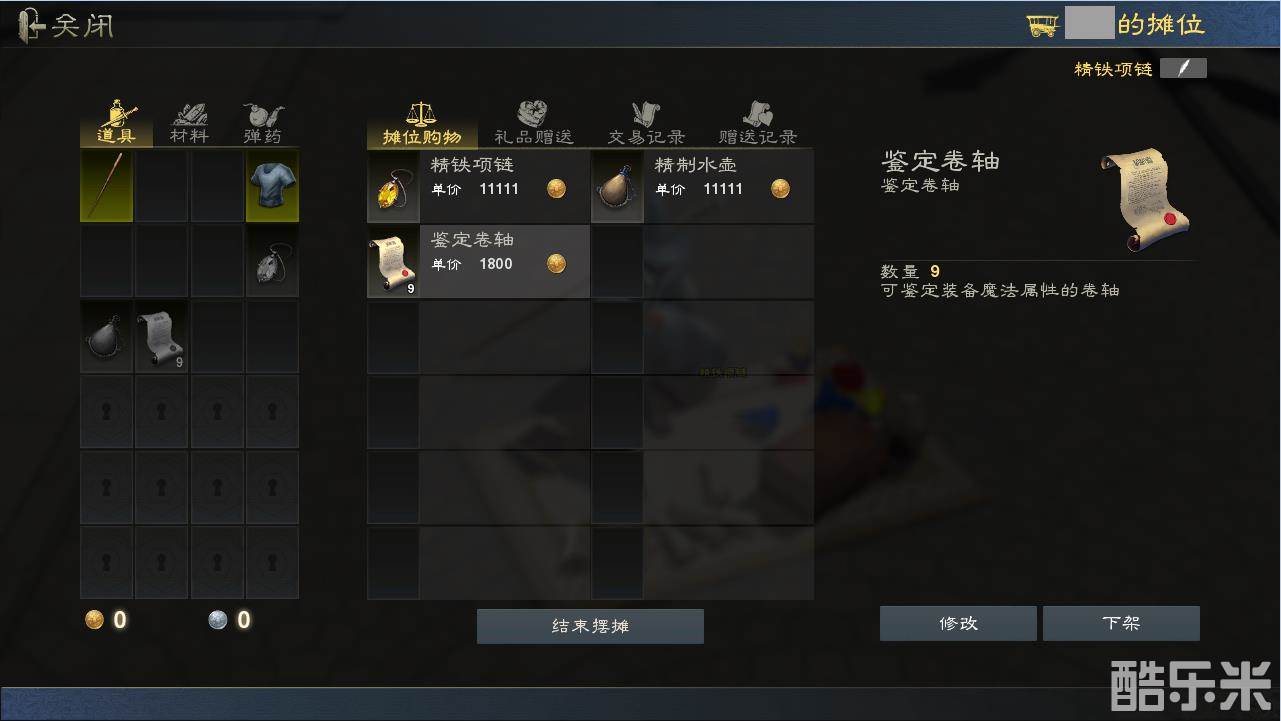Click the 精铁项链 necklace stall listing

[x=479, y=186]
